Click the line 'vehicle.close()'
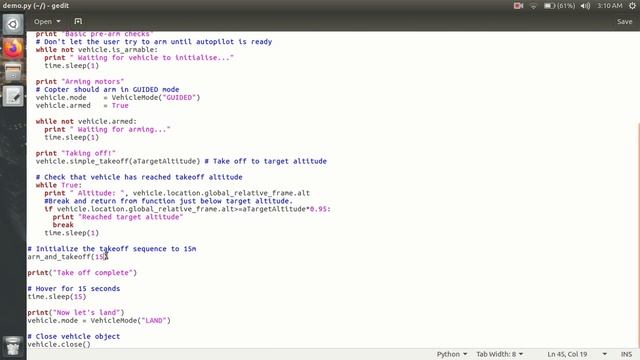Screen dimensions: 640x360 click(59, 344)
